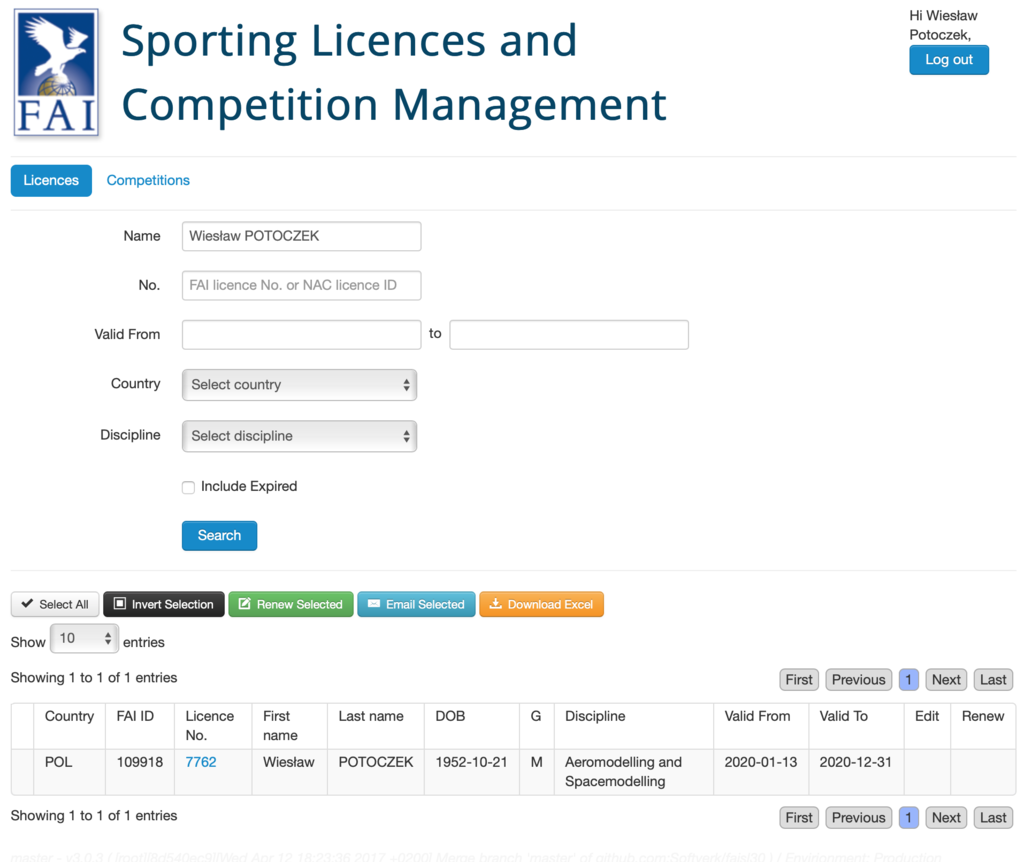The image size is (1024, 862).
Task: Click the Select All button
Action: click(55, 604)
